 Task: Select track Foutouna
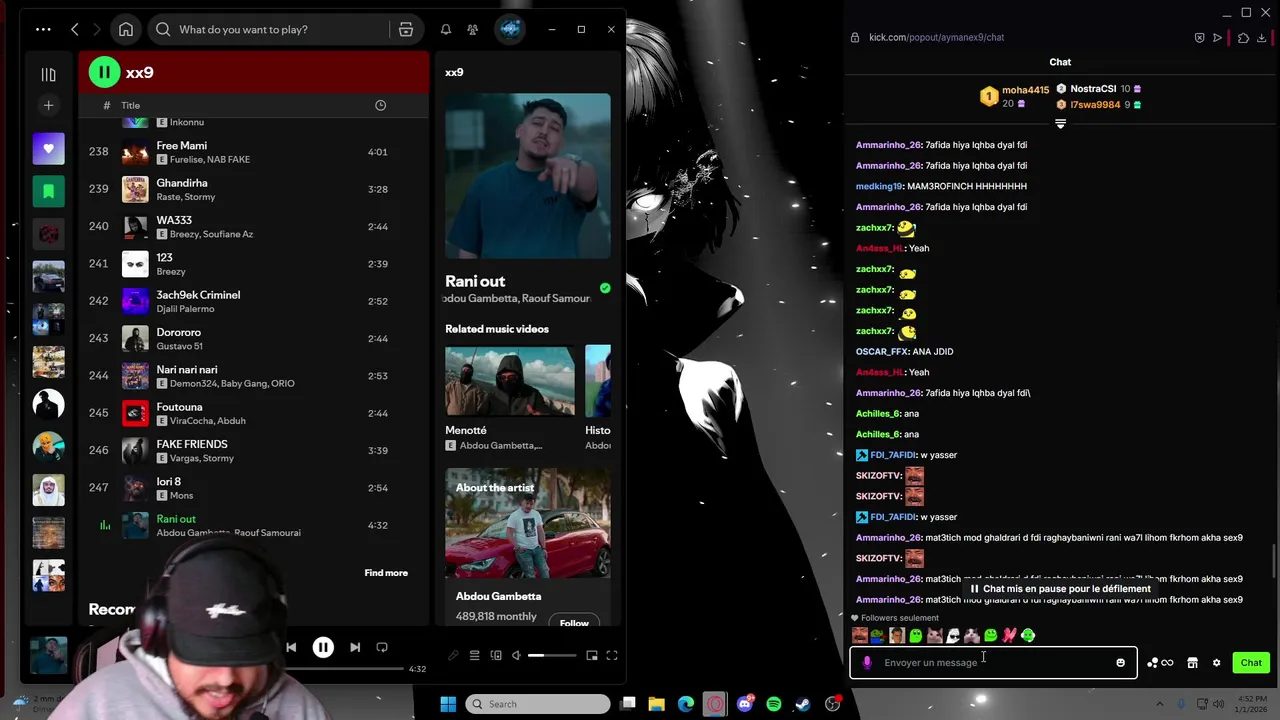click(x=254, y=413)
